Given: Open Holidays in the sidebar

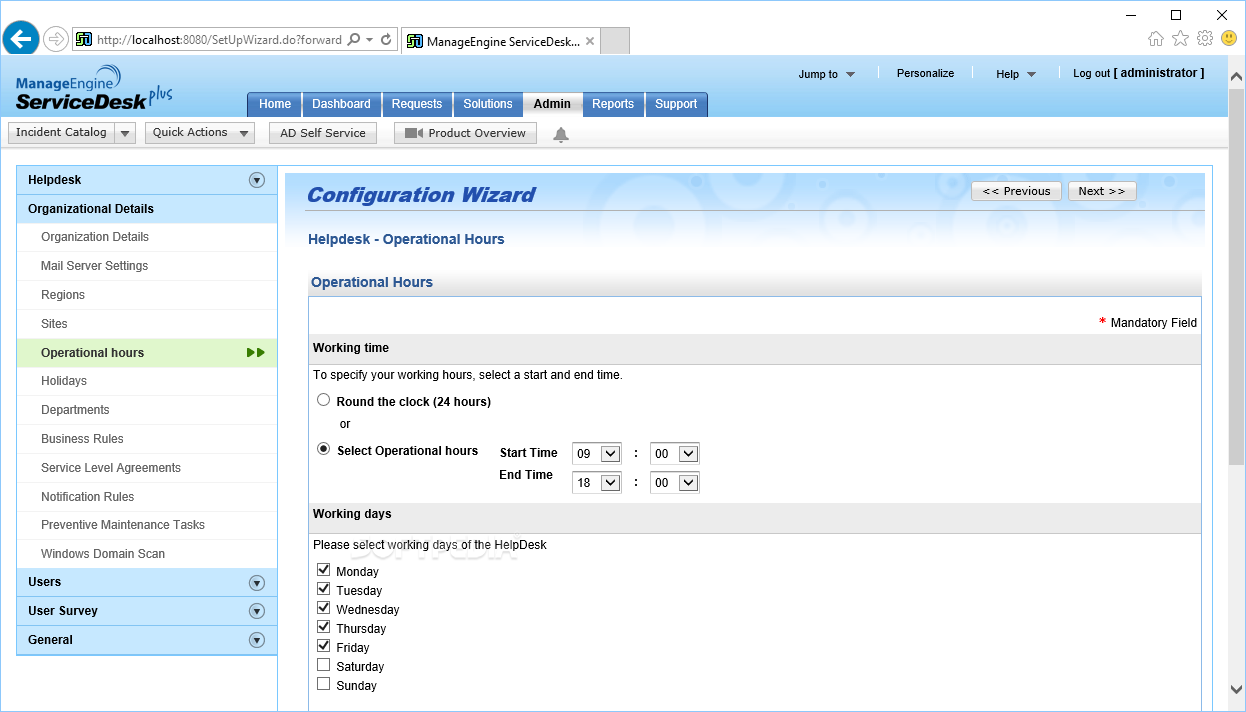Looking at the screenshot, I should [x=64, y=381].
